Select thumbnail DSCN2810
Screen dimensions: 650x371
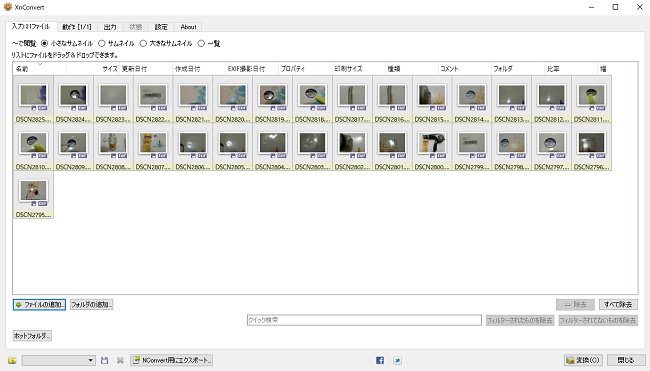tap(34, 147)
